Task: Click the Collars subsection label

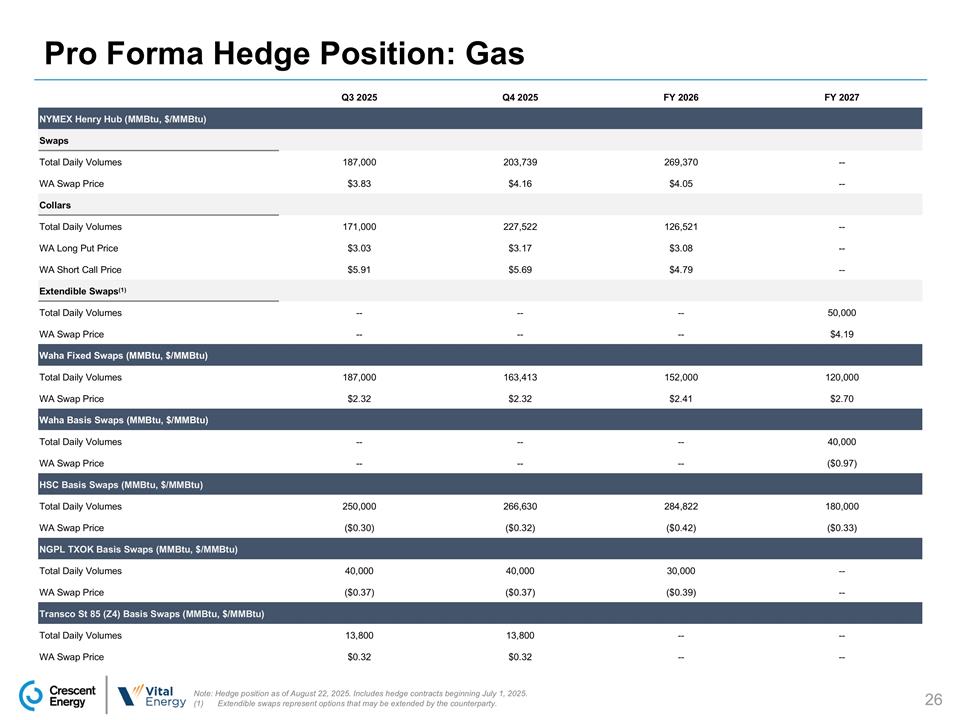Action: coord(57,205)
